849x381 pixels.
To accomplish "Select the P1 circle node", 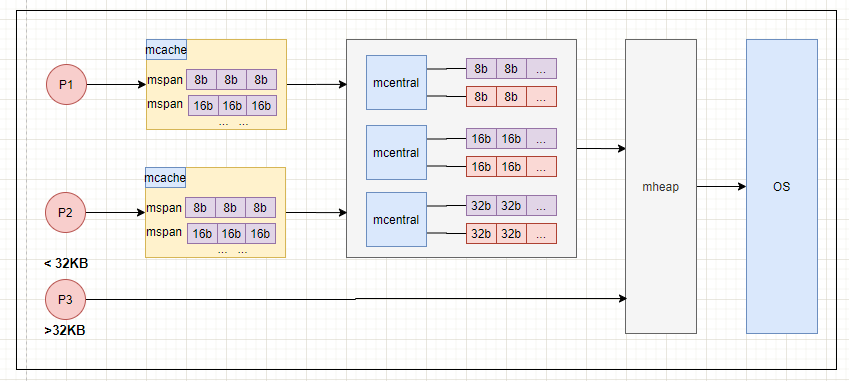I will tap(66, 84).
